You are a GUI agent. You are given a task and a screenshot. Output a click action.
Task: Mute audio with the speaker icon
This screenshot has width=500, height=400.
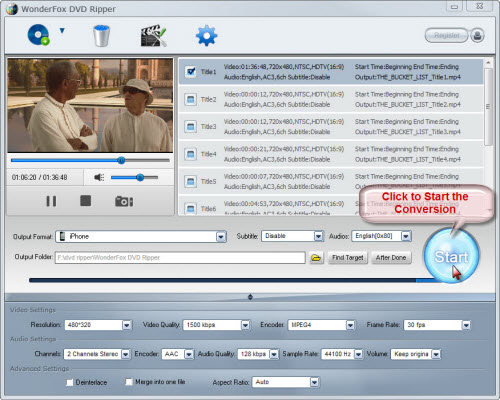tap(99, 177)
